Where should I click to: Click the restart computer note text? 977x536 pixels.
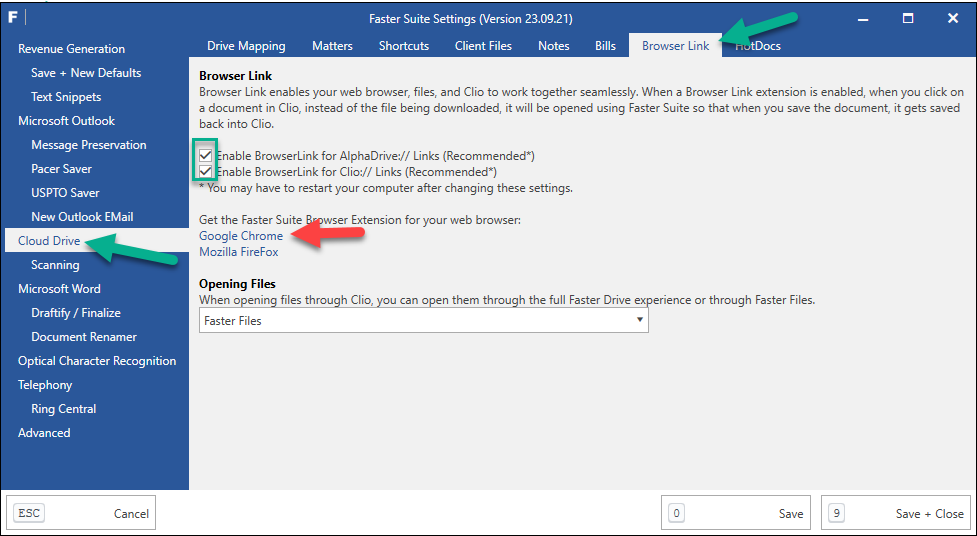pyautogui.click(x=386, y=188)
